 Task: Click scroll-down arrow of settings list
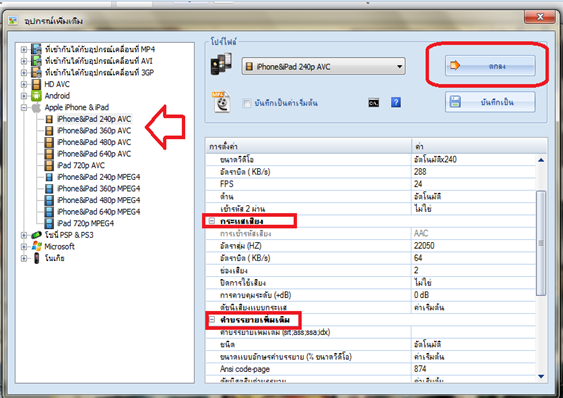[x=541, y=376]
